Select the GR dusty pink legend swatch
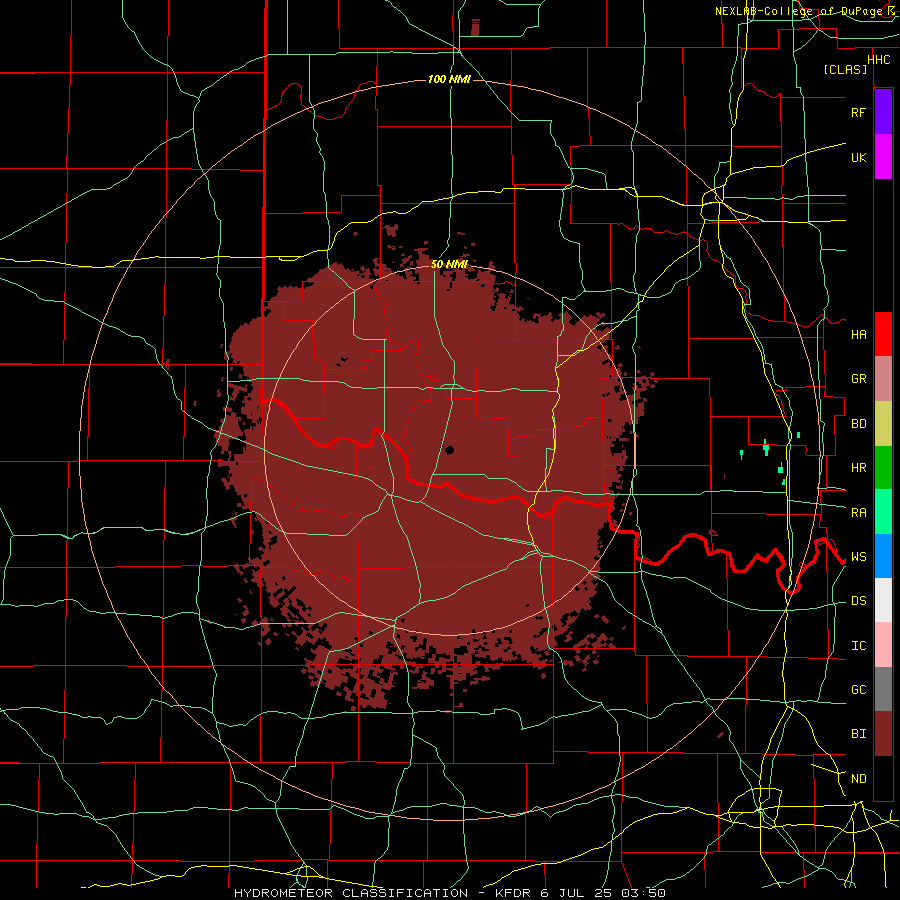Screen dimensions: 900x900 pyautogui.click(x=883, y=379)
